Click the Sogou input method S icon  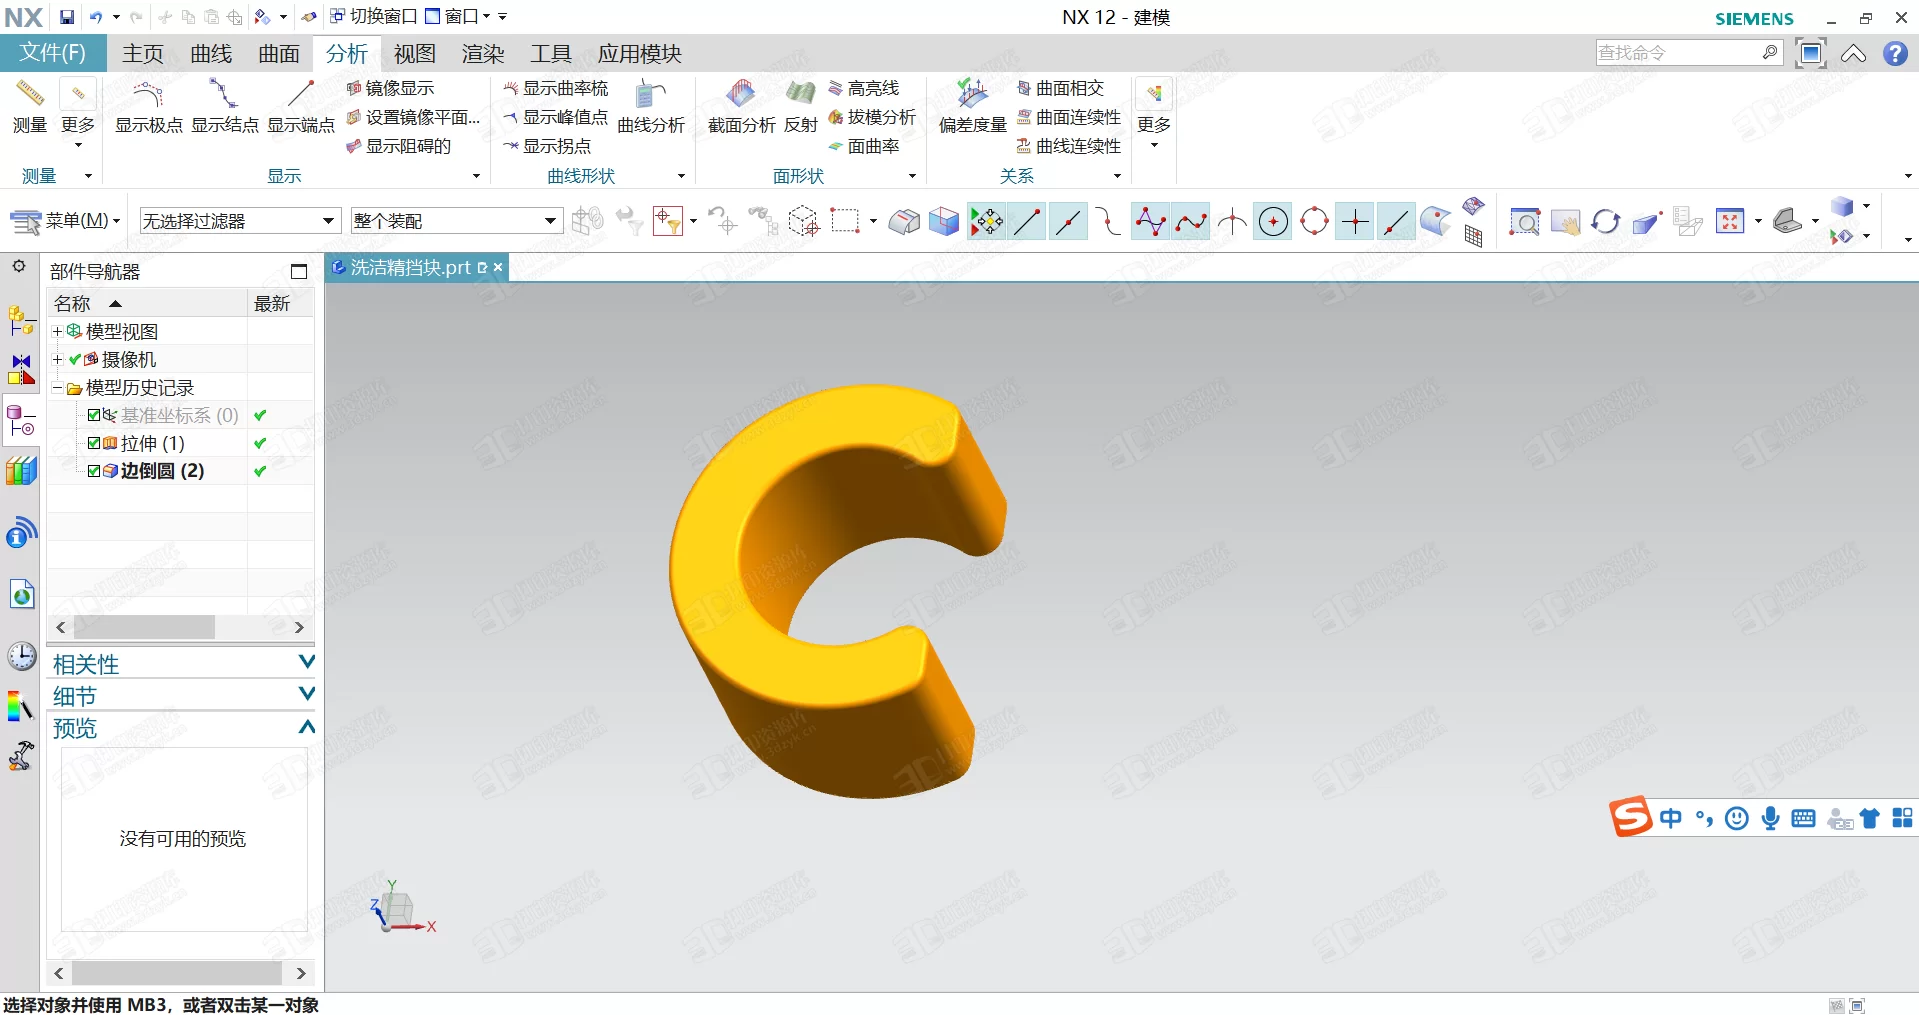pos(1630,817)
